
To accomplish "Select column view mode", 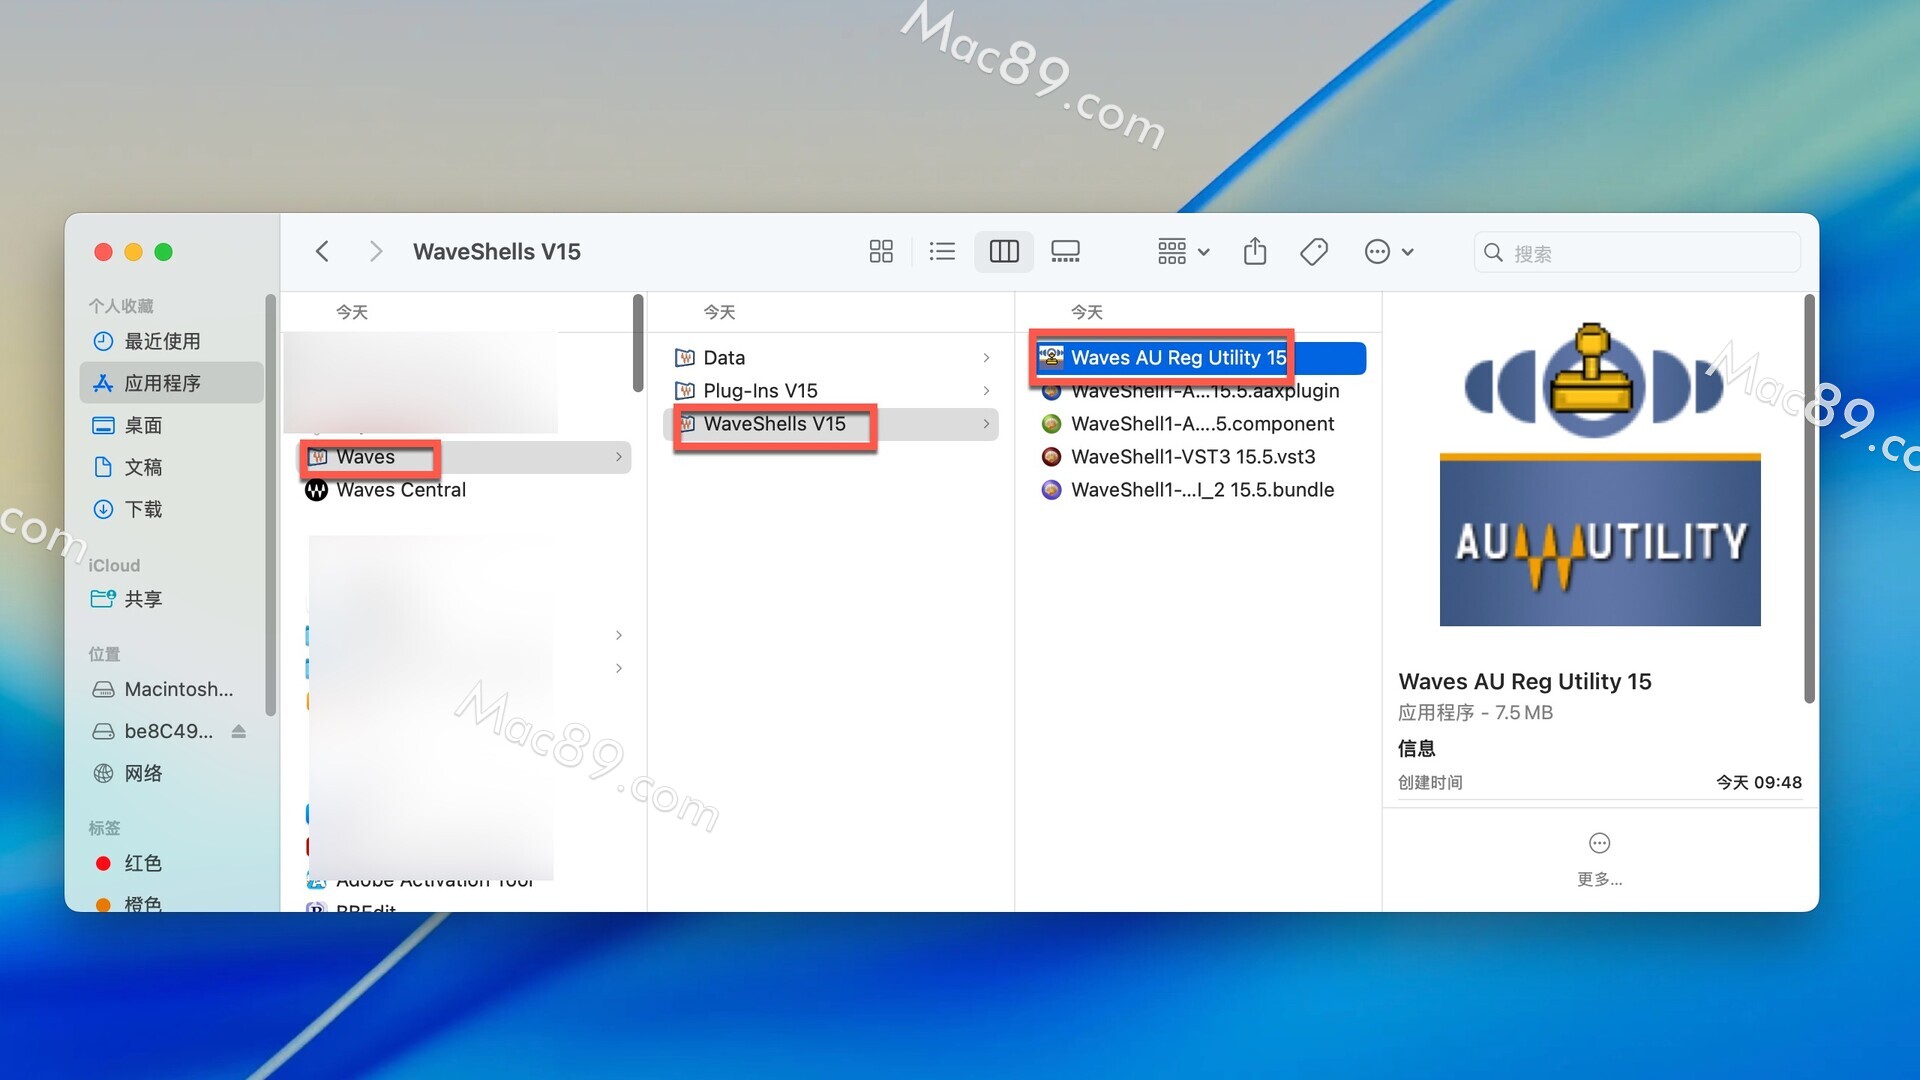I will [1003, 251].
